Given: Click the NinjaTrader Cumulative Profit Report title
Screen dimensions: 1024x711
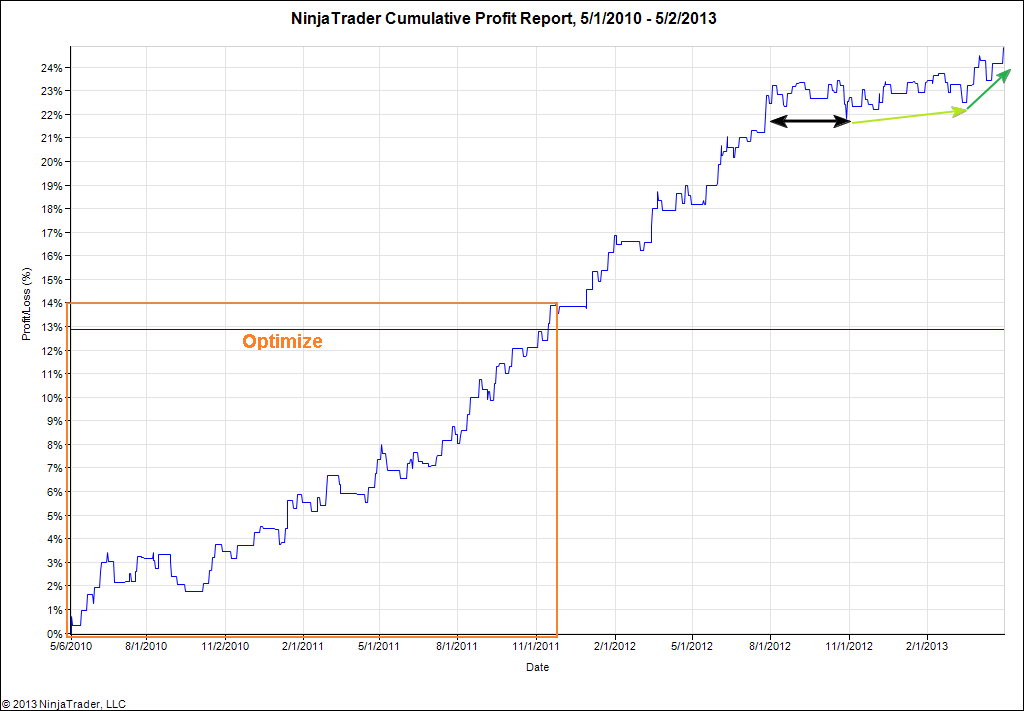Looking at the screenshot, I should (x=504, y=19).
